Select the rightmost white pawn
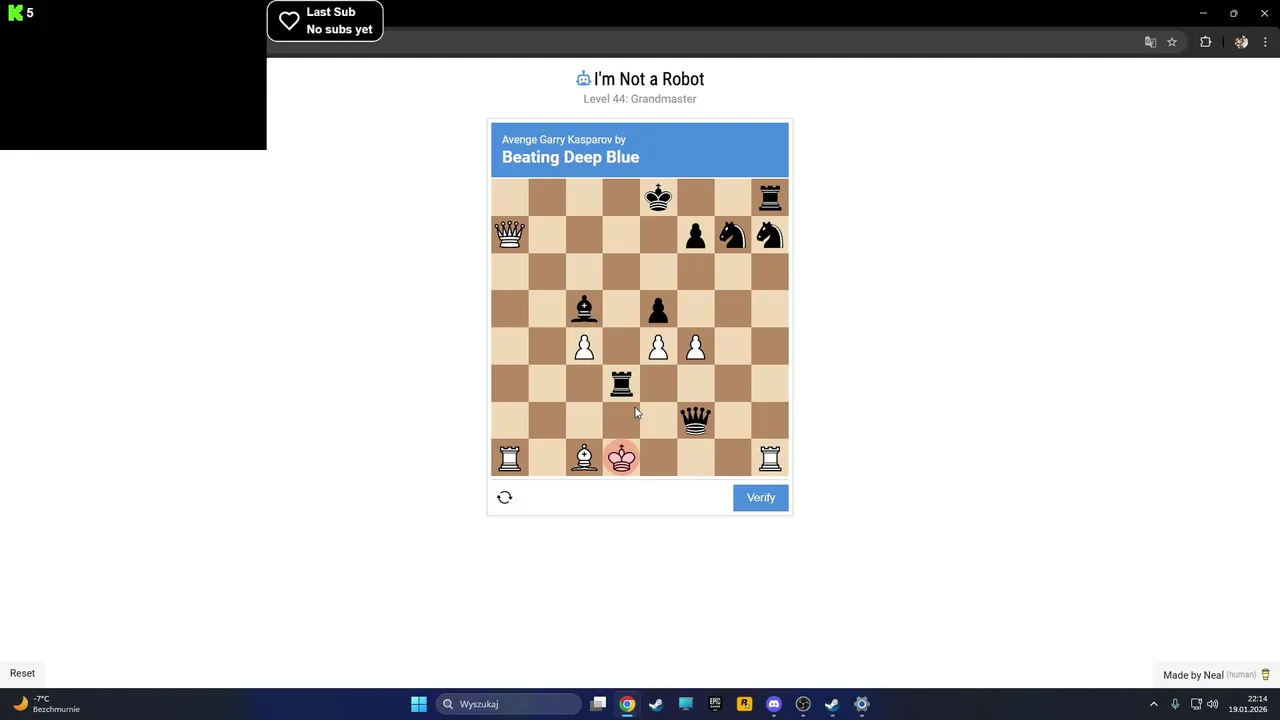The height and width of the screenshot is (720, 1280). click(695, 346)
